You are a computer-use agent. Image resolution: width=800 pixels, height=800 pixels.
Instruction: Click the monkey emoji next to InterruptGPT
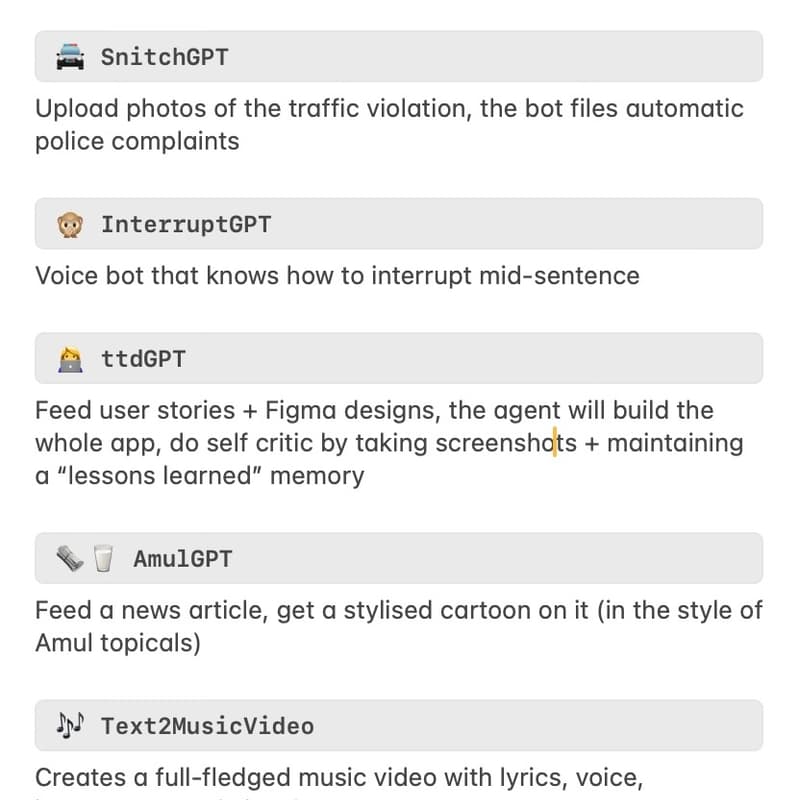point(70,224)
